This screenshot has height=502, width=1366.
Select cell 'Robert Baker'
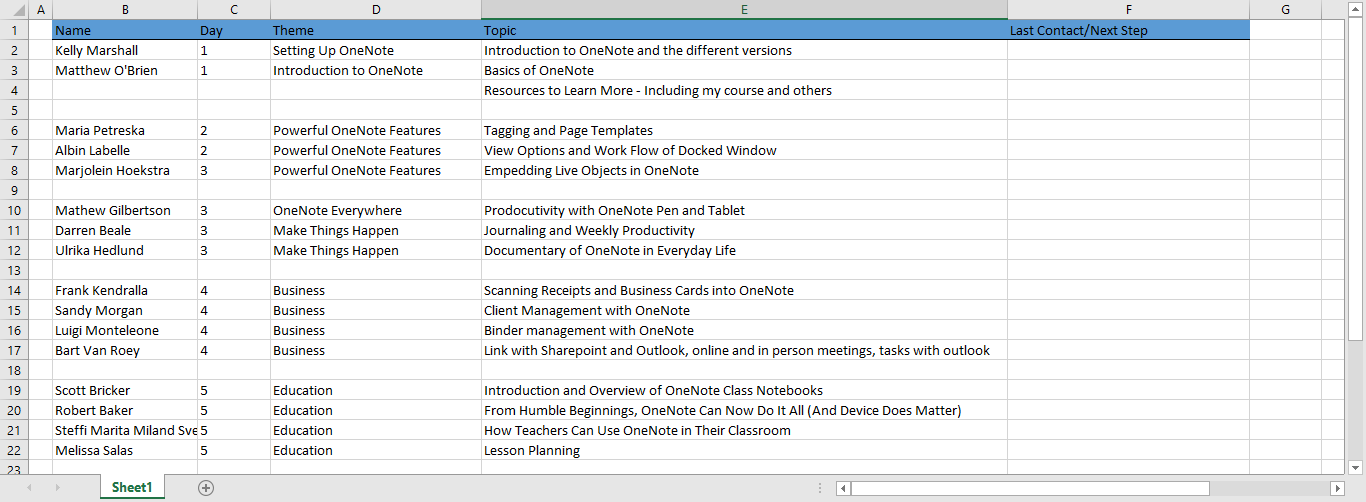[125, 410]
